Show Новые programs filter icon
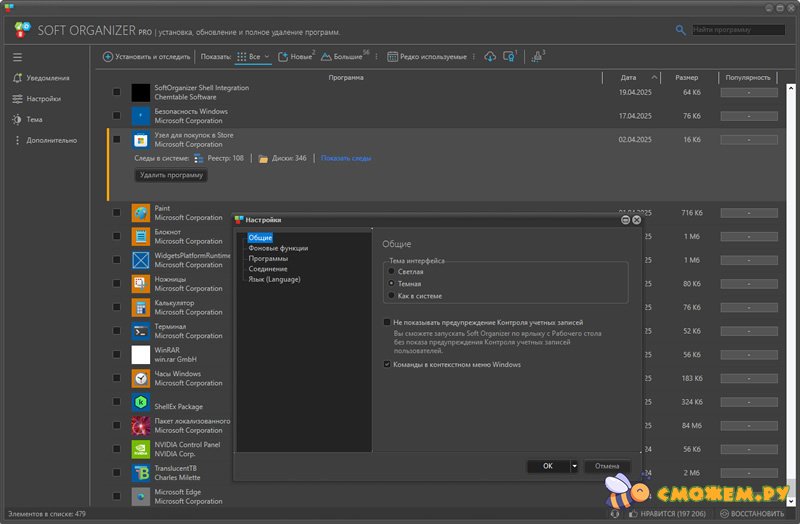800x524 pixels. click(x=283, y=57)
